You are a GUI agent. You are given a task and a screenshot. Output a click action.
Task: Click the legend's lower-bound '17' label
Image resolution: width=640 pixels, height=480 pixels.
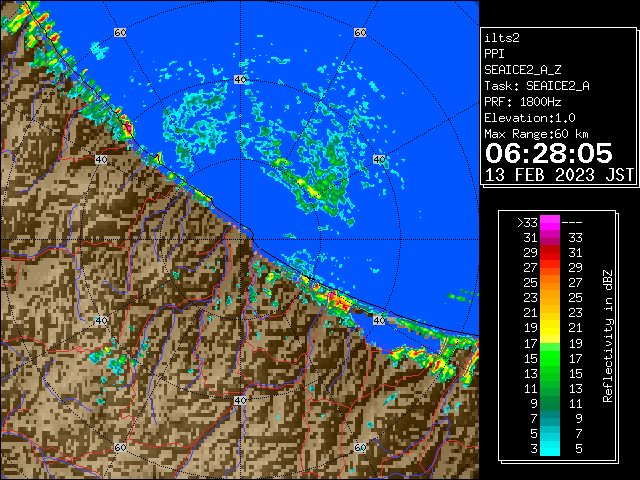[531, 343]
